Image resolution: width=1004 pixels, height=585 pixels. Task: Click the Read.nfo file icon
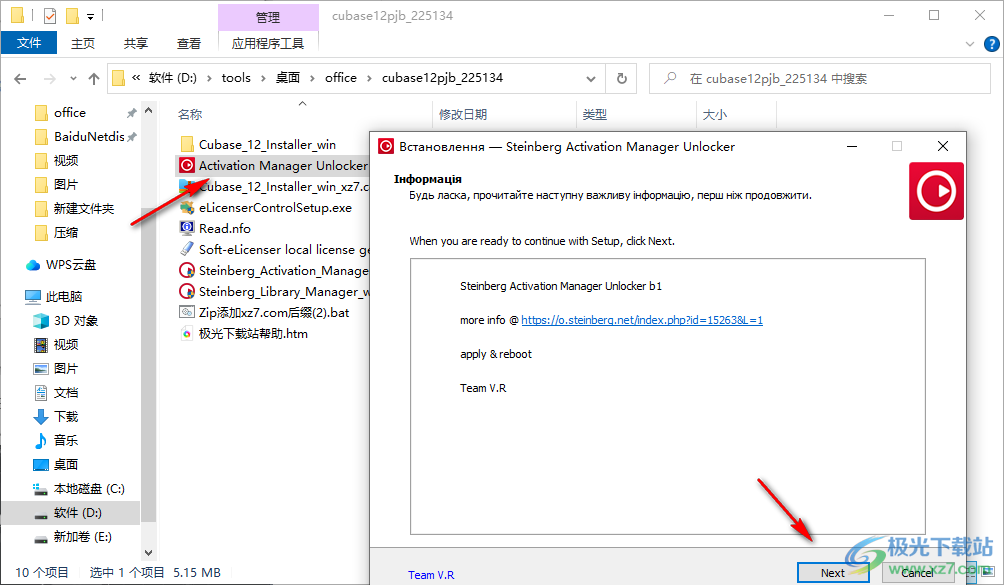(x=186, y=228)
